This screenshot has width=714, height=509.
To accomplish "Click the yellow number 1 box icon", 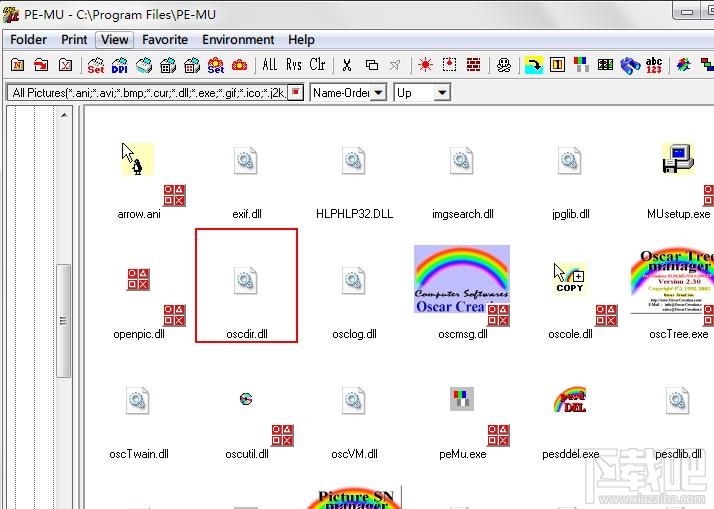I will (557, 65).
